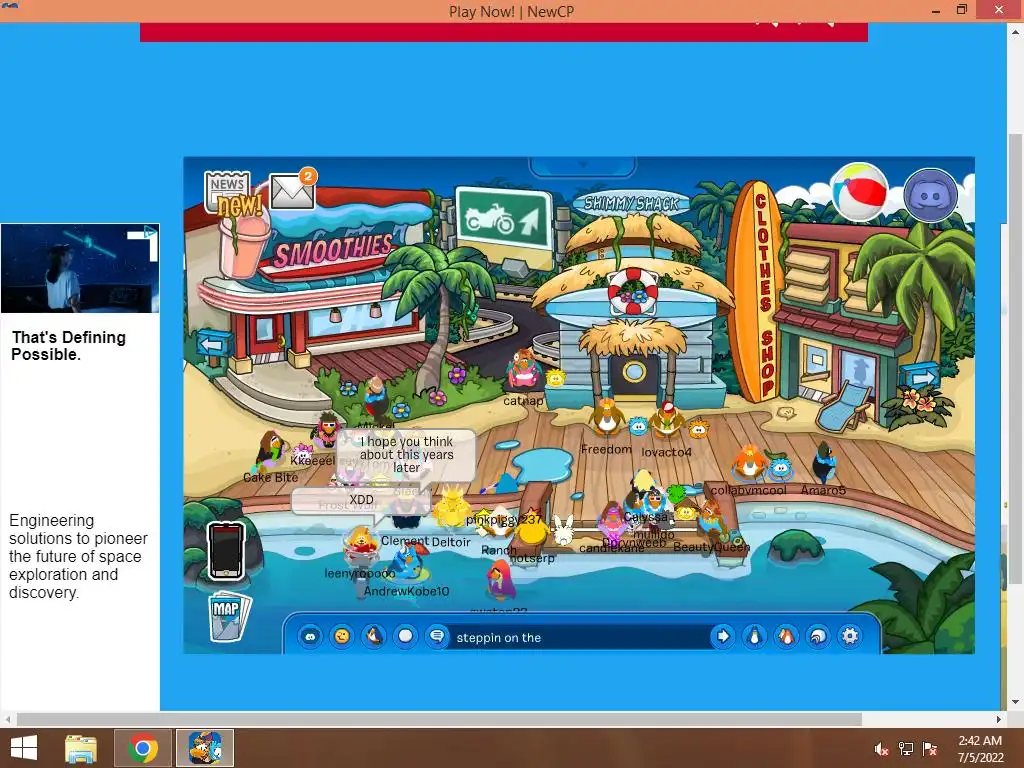Open the Map icon
Viewport: 1024px width, 768px height.
(228, 616)
